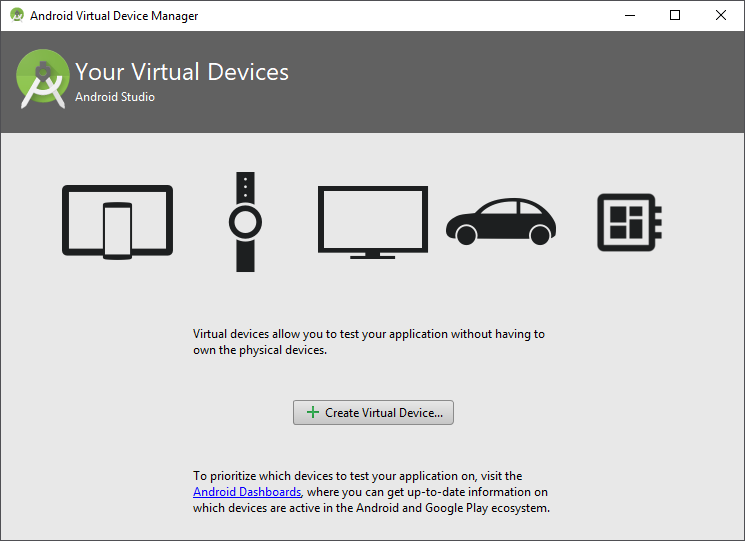Click the 'To prioritize which devices' paragraph
745x541 pixels.
[x=372, y=492]
